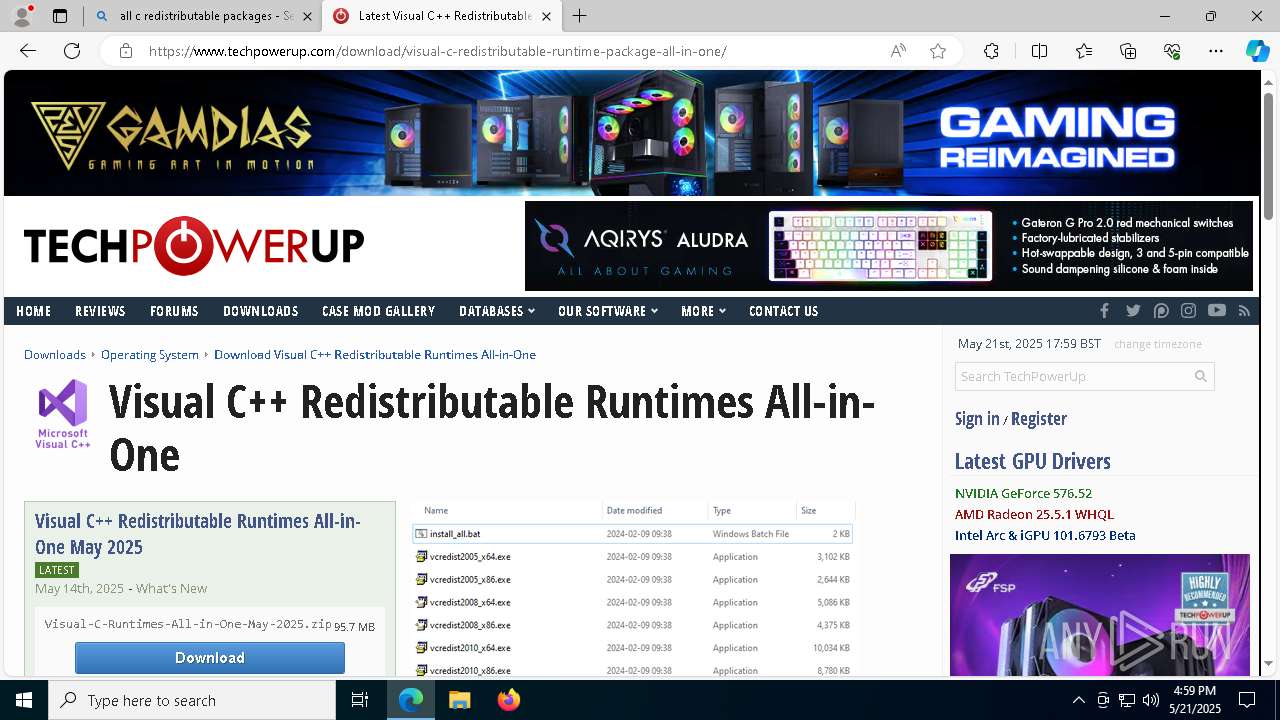
Task: Click the search magnifier in TechPowerUp search
Action: 1201,376
